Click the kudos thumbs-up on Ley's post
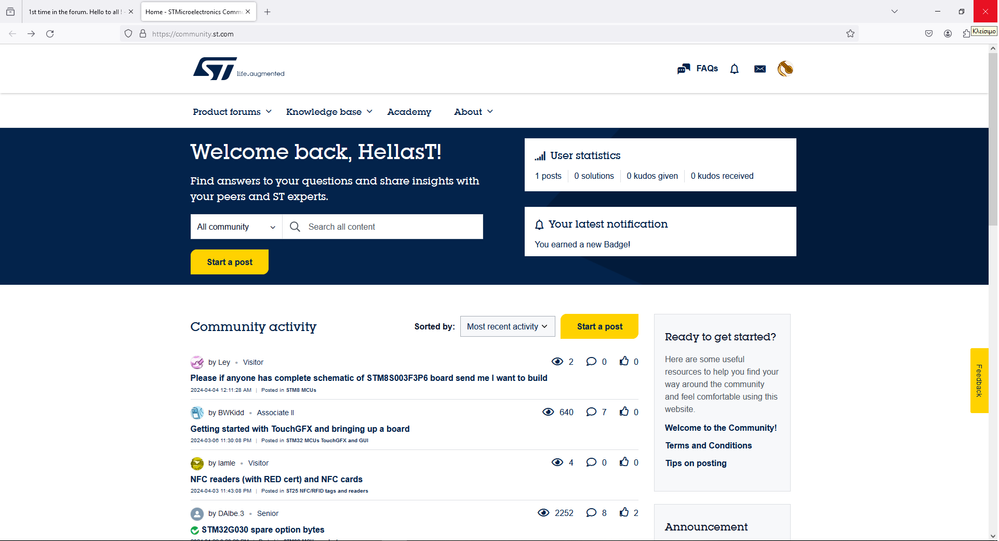999x541 pixels. [x=624, y=361]
